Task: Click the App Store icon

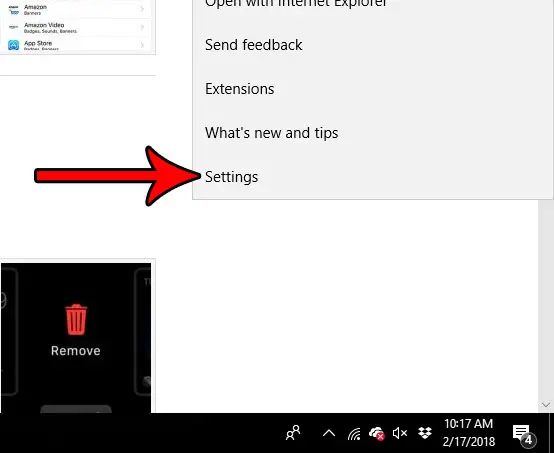Action: (13, 45)
